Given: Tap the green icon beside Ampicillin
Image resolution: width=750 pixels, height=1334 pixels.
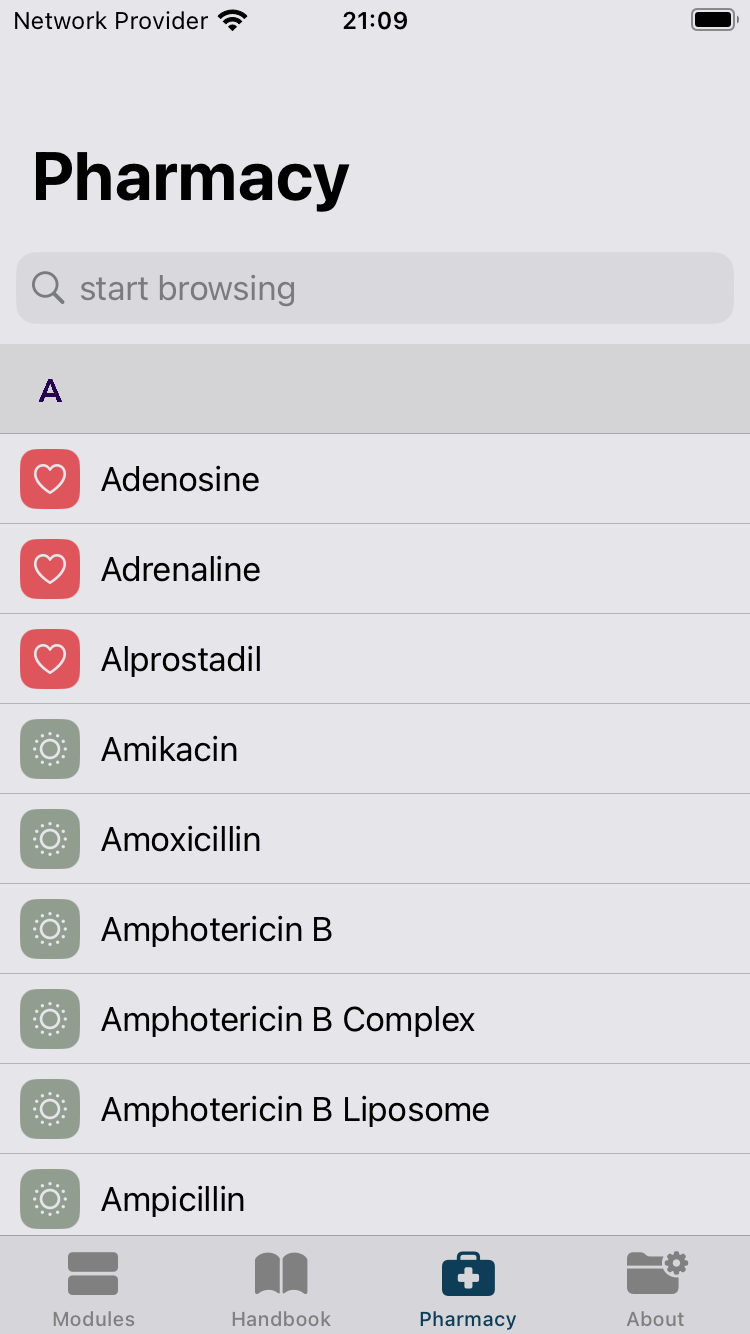Looking at the screenshot, I should [50, 1199].
